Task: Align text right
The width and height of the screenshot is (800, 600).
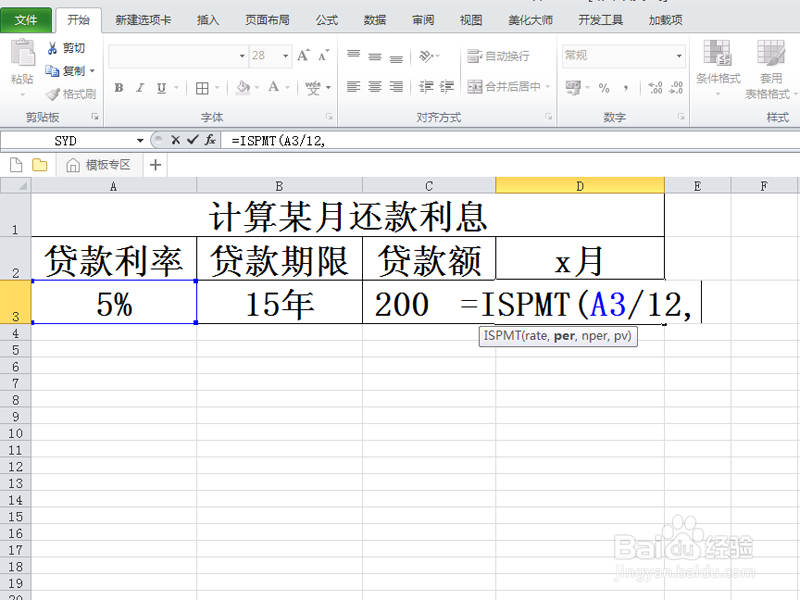Action: click(396, 87)
